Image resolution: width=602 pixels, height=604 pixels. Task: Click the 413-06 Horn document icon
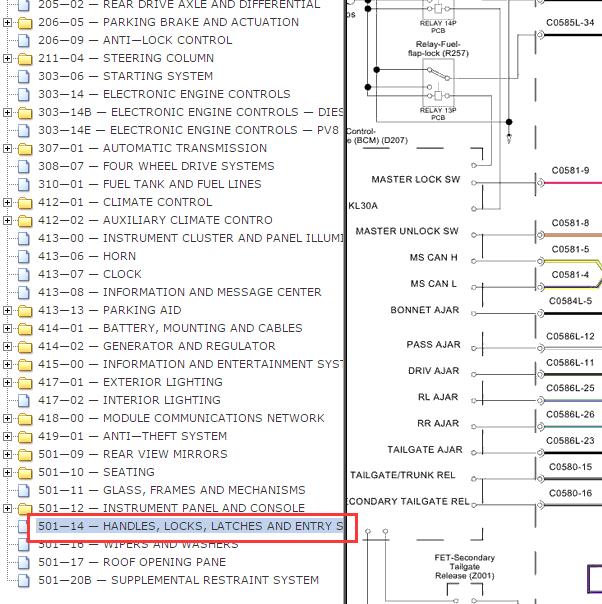click(24, 257)
